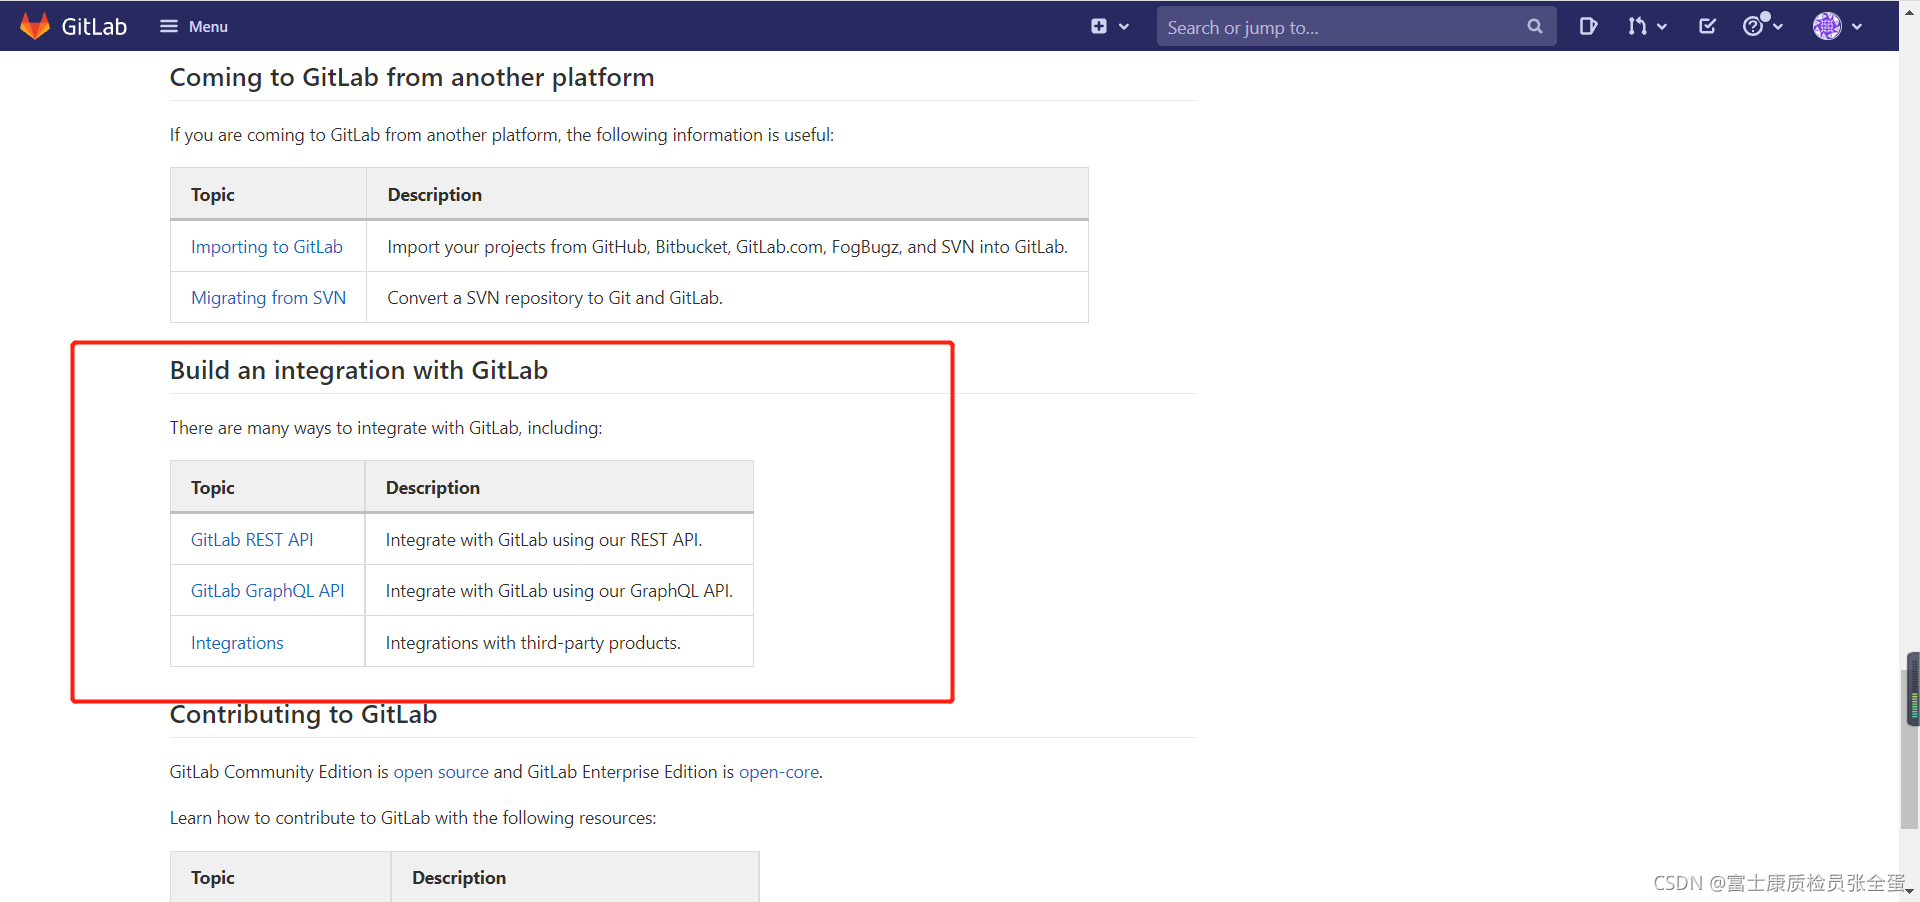Click the create new plus icon
Viewport: 1920px width, 902px height.
tap(1099, 26)
